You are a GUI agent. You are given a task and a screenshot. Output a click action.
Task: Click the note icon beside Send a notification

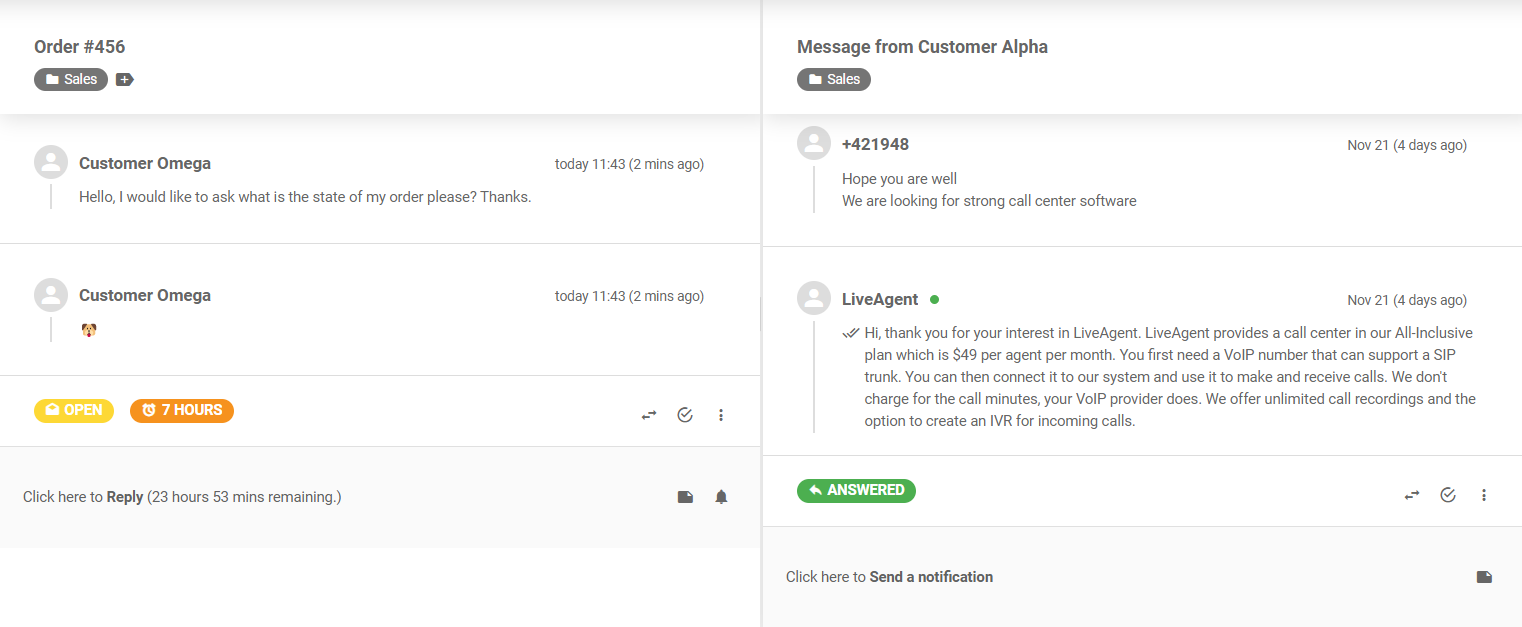point(1484,577)
